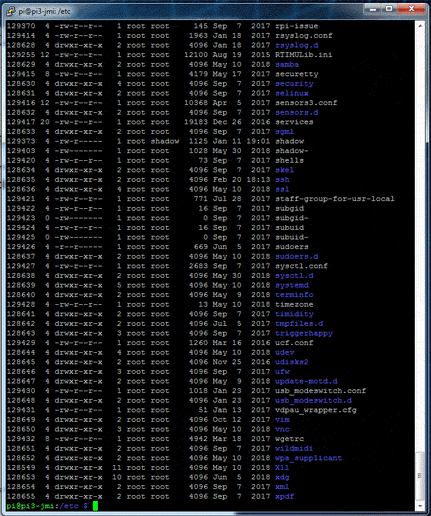This screenshot has height=516, width=431.
Task: Click the wpa_supplicant directory name
Action: [308, 458]
